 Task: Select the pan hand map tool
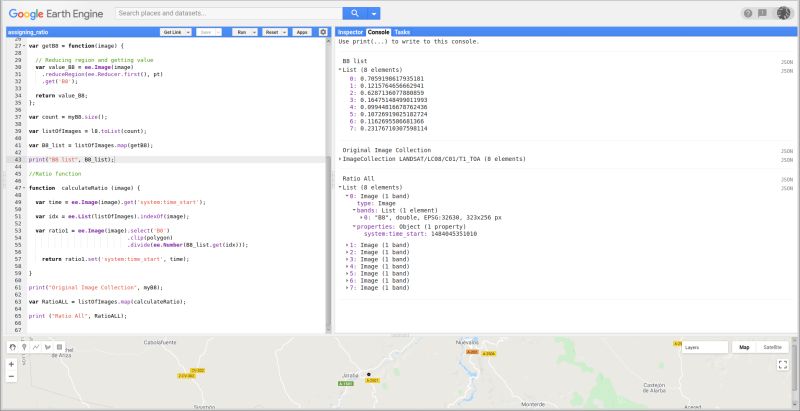pos(13,347)
